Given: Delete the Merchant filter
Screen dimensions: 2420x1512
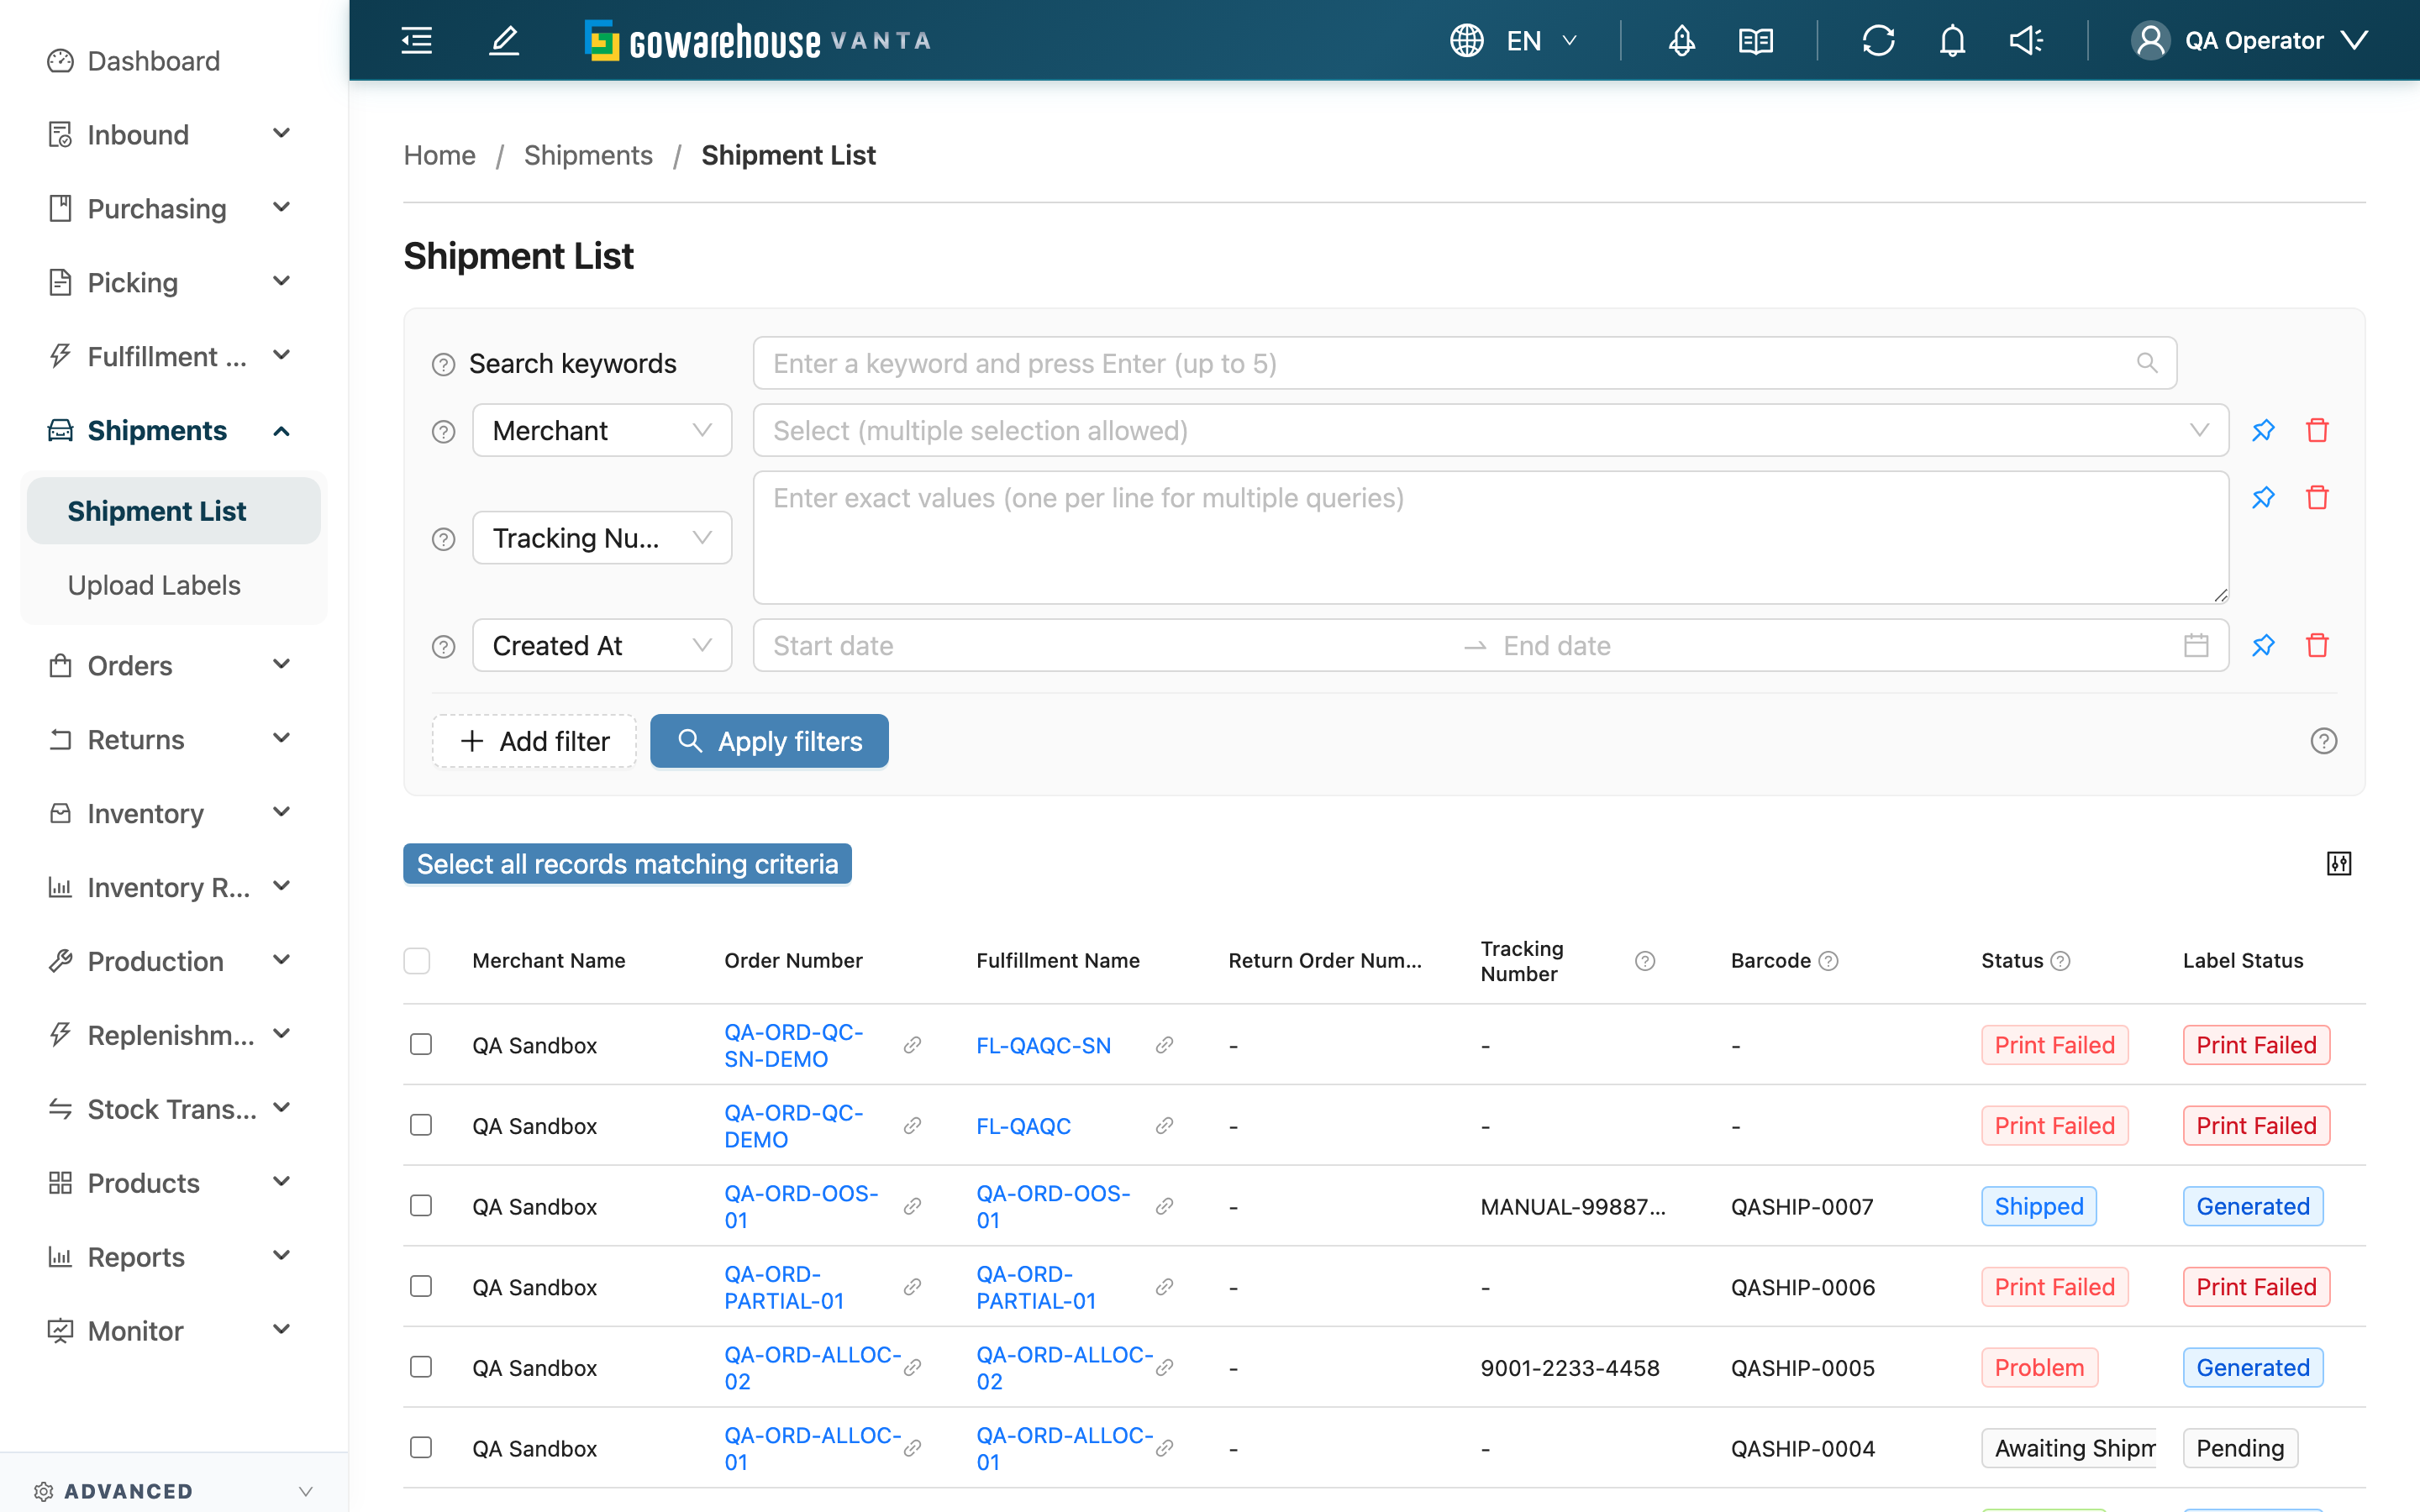Looking at the screenshot, I should click(x=2317, y=430).
